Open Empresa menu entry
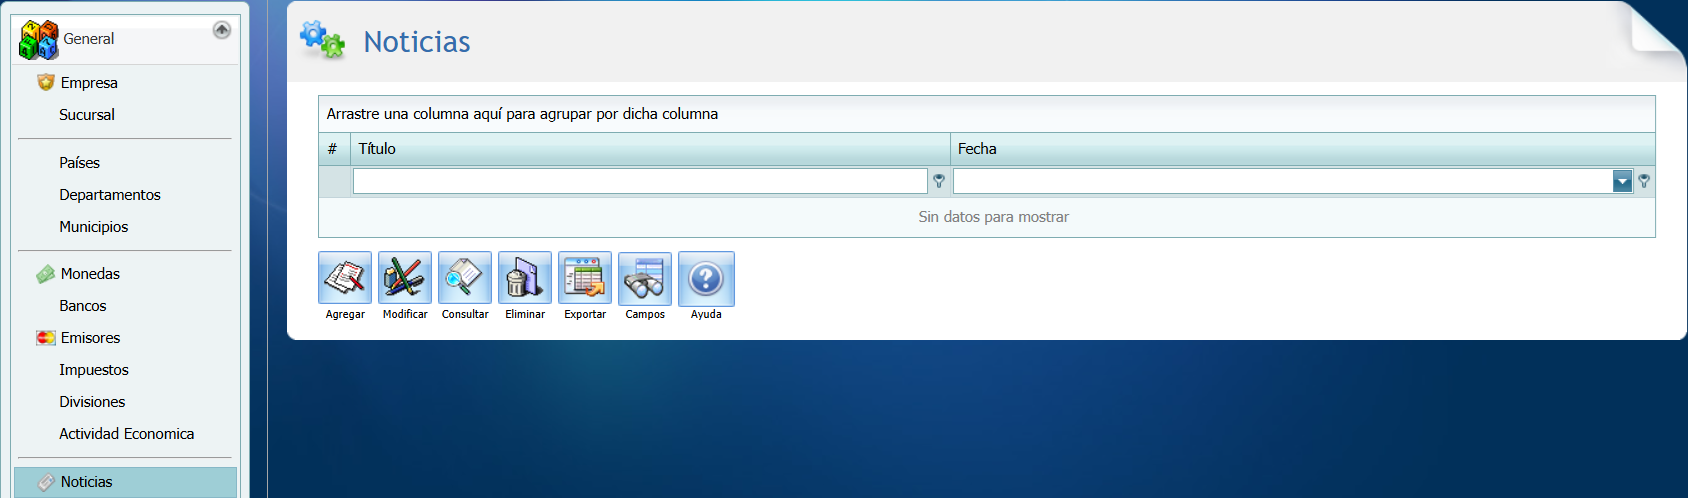Image resolution: width=1688 pixels, height=498 pixels. [89, 83]
